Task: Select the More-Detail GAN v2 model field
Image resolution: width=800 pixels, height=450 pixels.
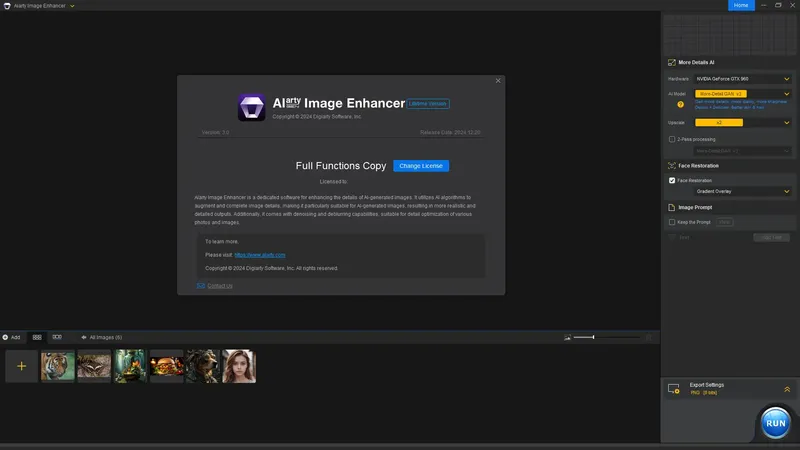Action: [x=720, y=94]
